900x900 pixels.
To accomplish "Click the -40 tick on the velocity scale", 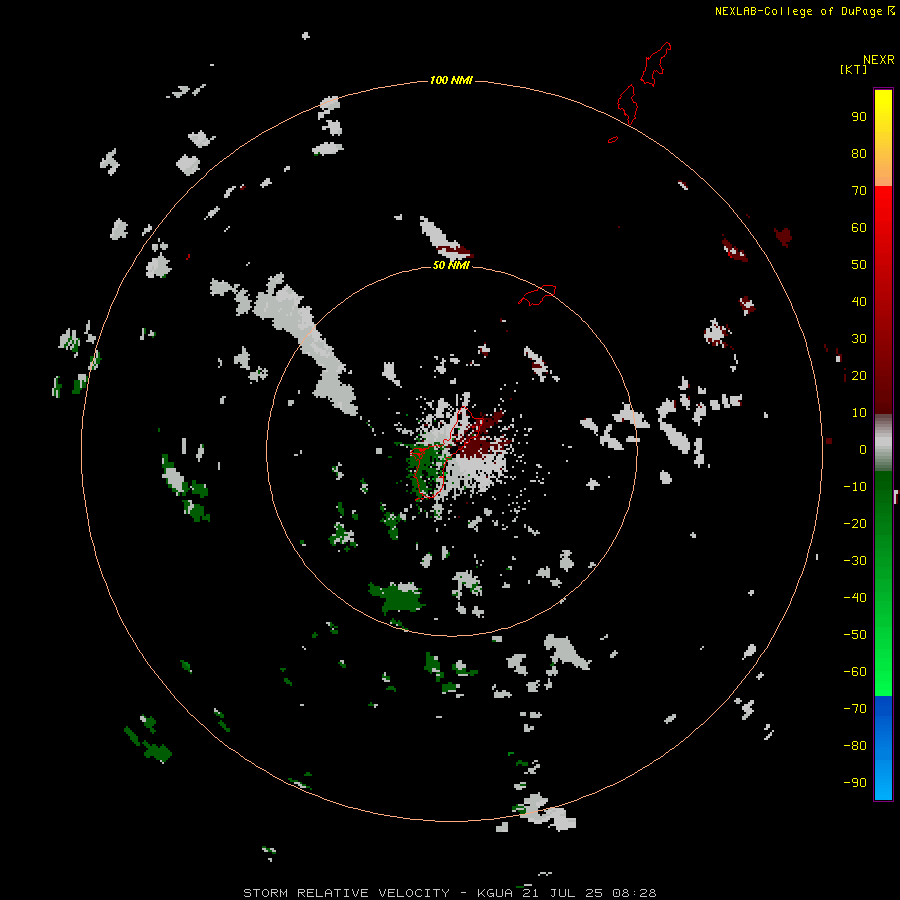I will pyautogui.click(x=855, y=598).
